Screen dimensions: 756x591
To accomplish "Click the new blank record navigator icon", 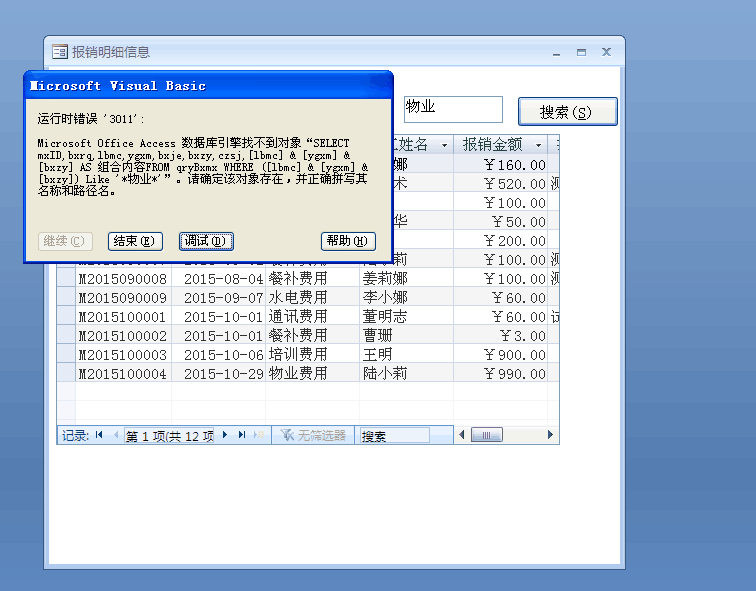I will 259,435.
